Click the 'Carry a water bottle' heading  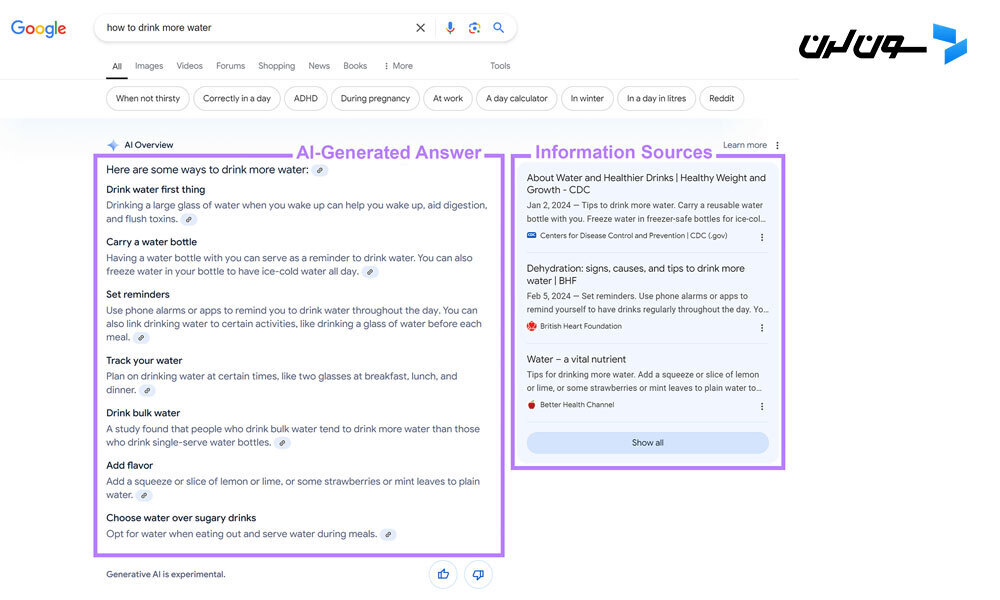point(151,242)
